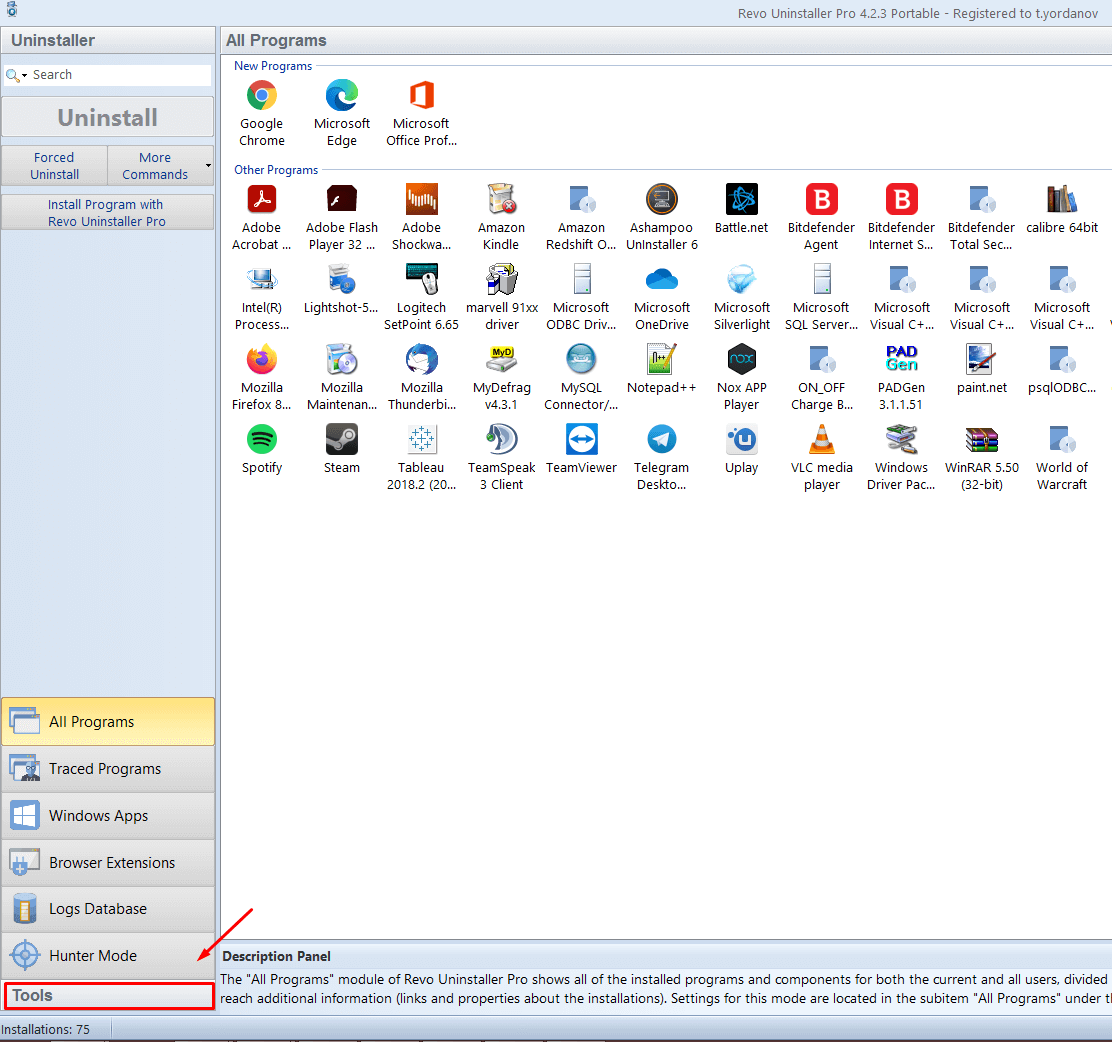Image resolution: width=1112 pixels, height=1042 pixels.
Task: Click the Forced Uninstall button
Action: (x=55, y=166)
